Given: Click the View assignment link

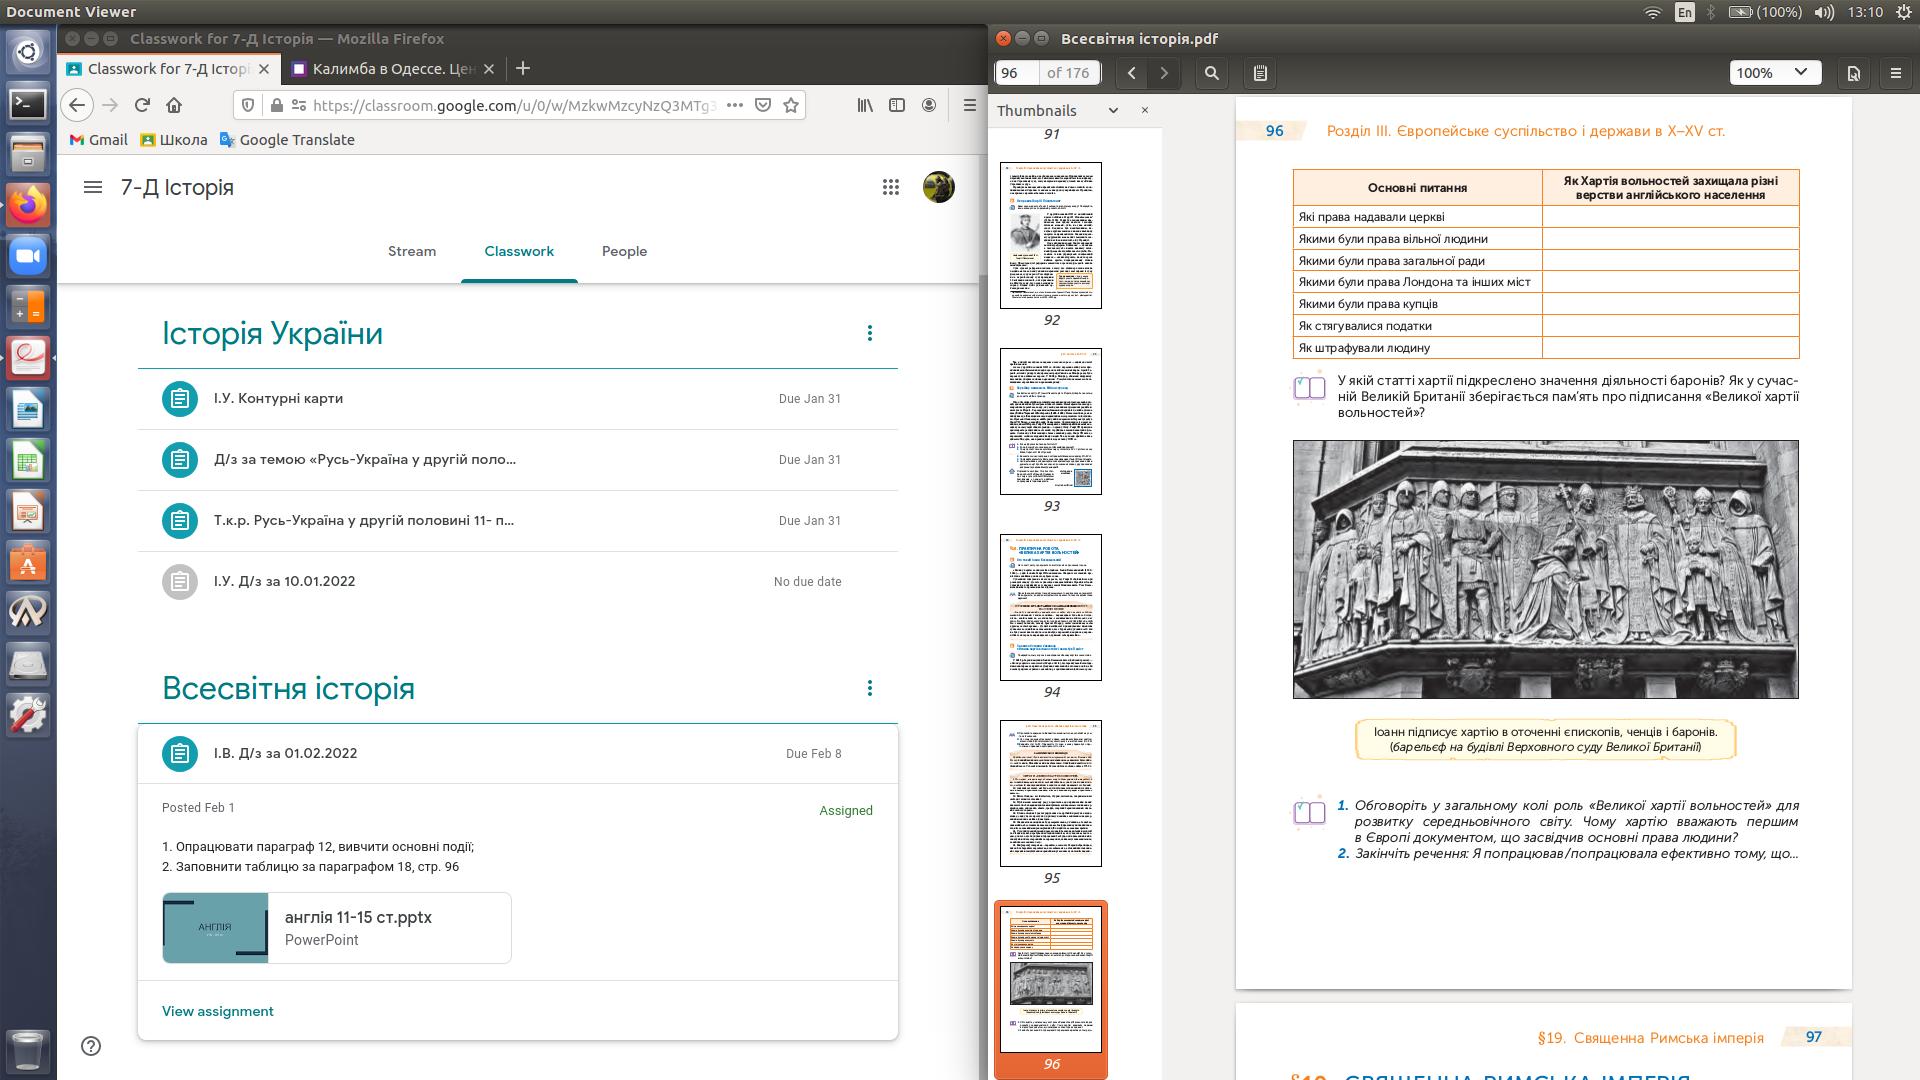Looking at the screenshot, I should tap(218, 1011).
